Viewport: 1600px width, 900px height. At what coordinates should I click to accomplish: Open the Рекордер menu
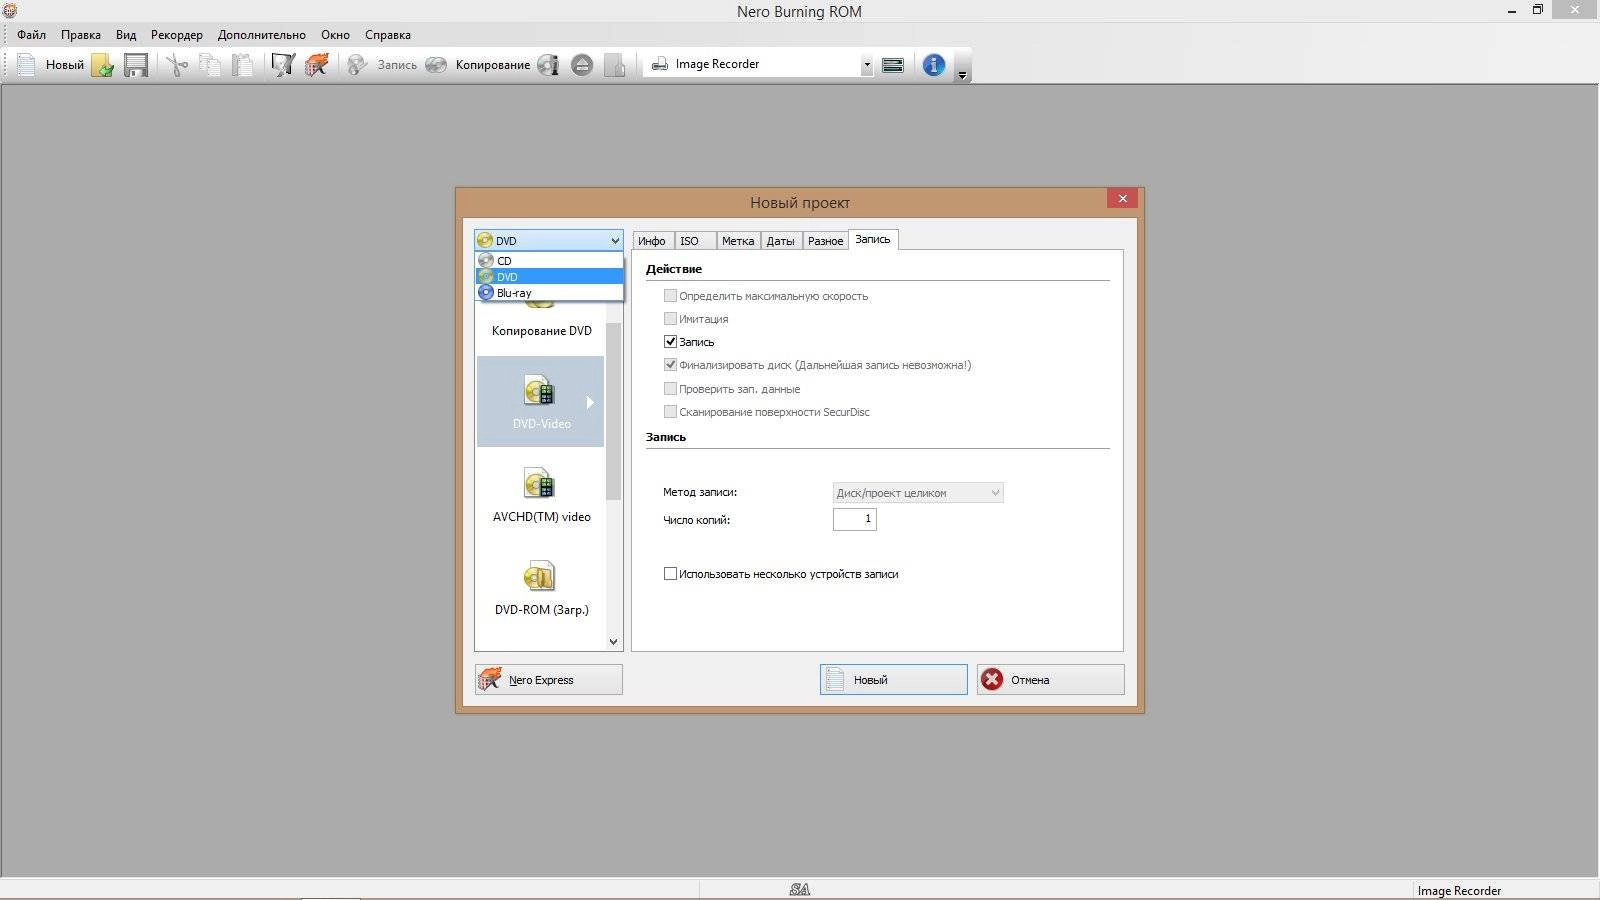pos(177,34)
